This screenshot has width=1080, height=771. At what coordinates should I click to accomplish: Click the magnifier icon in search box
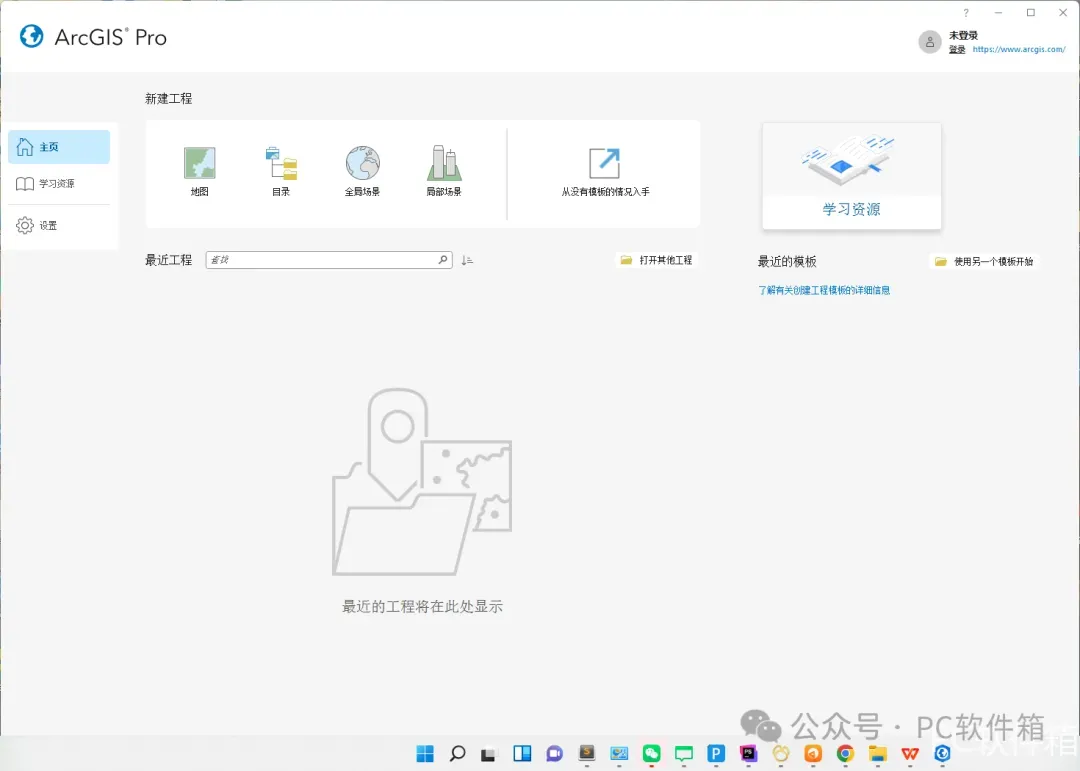pyautogui.click(x=443, y=260)
